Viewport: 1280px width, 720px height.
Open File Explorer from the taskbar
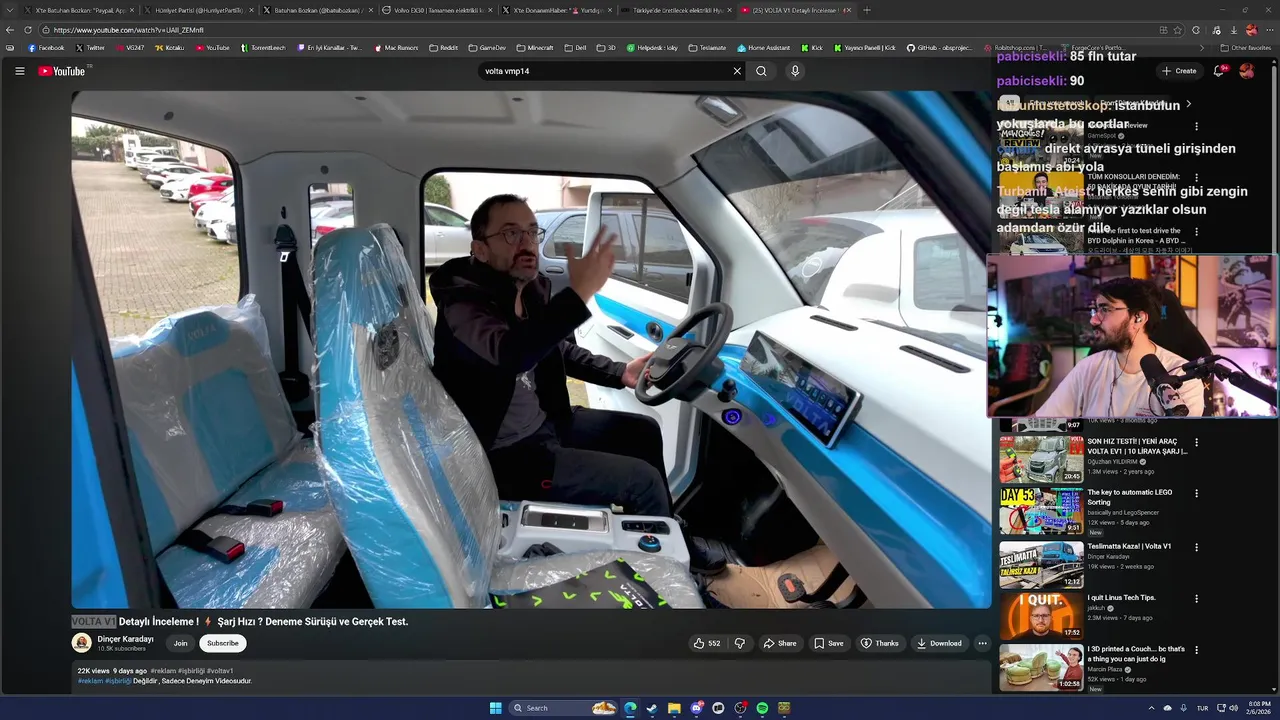coord(674,708)
